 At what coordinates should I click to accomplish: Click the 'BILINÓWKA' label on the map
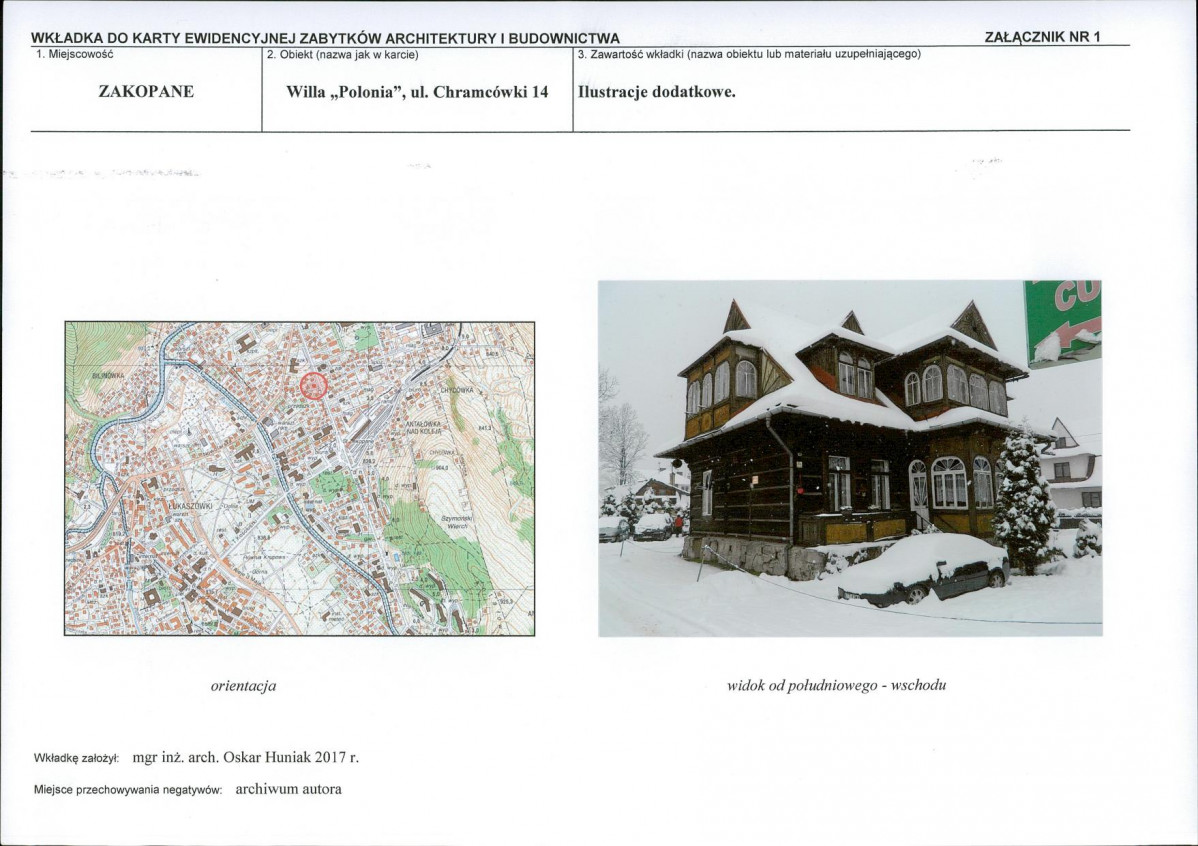point(108,376)
